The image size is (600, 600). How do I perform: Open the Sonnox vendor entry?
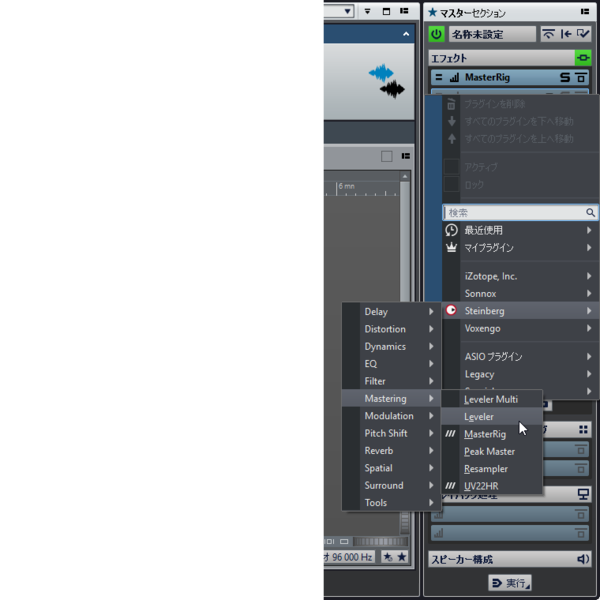(x=520, y=293)
